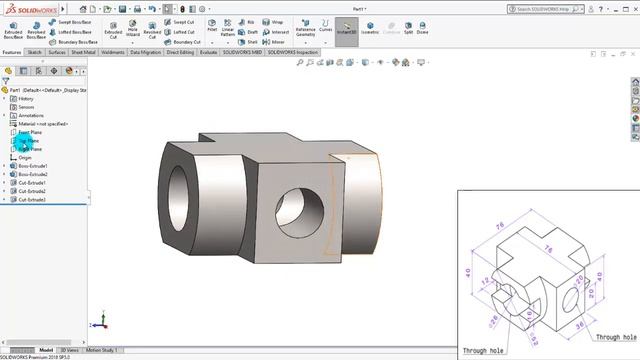Click the Split tool
The height and width of the screenshot is (360, 640).
[408, 28]
